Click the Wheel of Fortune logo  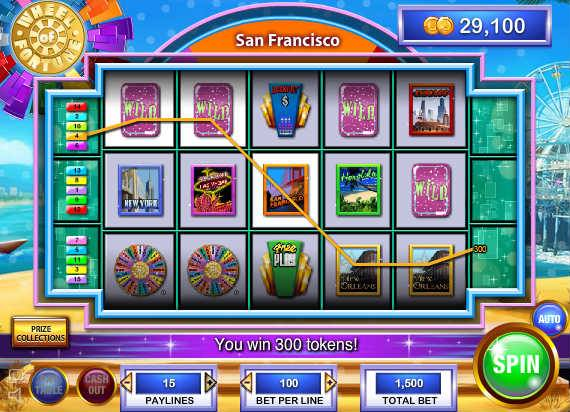47,38
